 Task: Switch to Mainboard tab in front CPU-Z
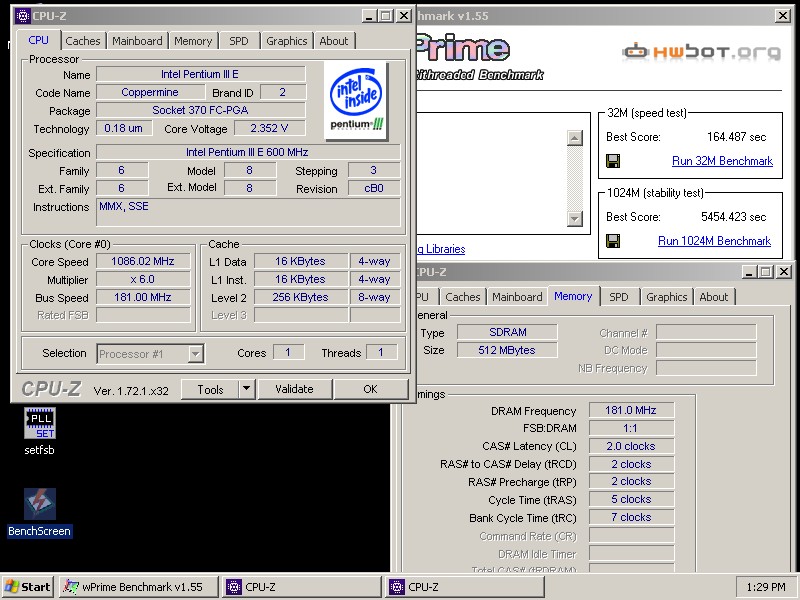[137, 41]
